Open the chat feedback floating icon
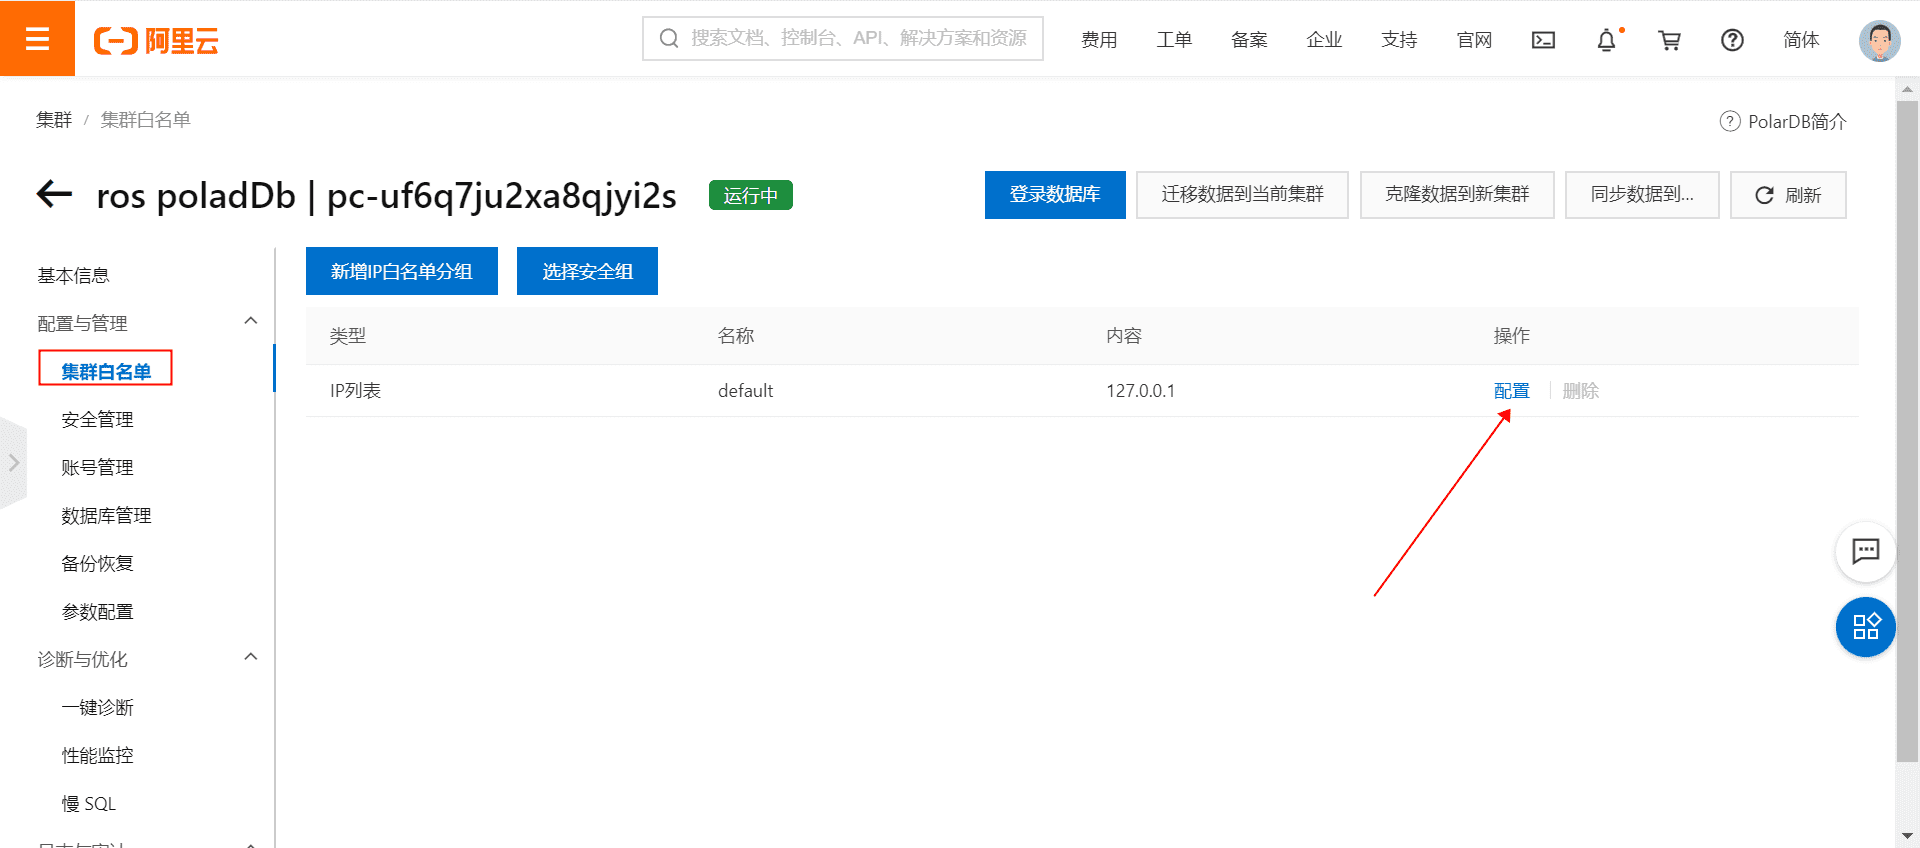Screen dimensions: 1920x848 point(1866,551)
